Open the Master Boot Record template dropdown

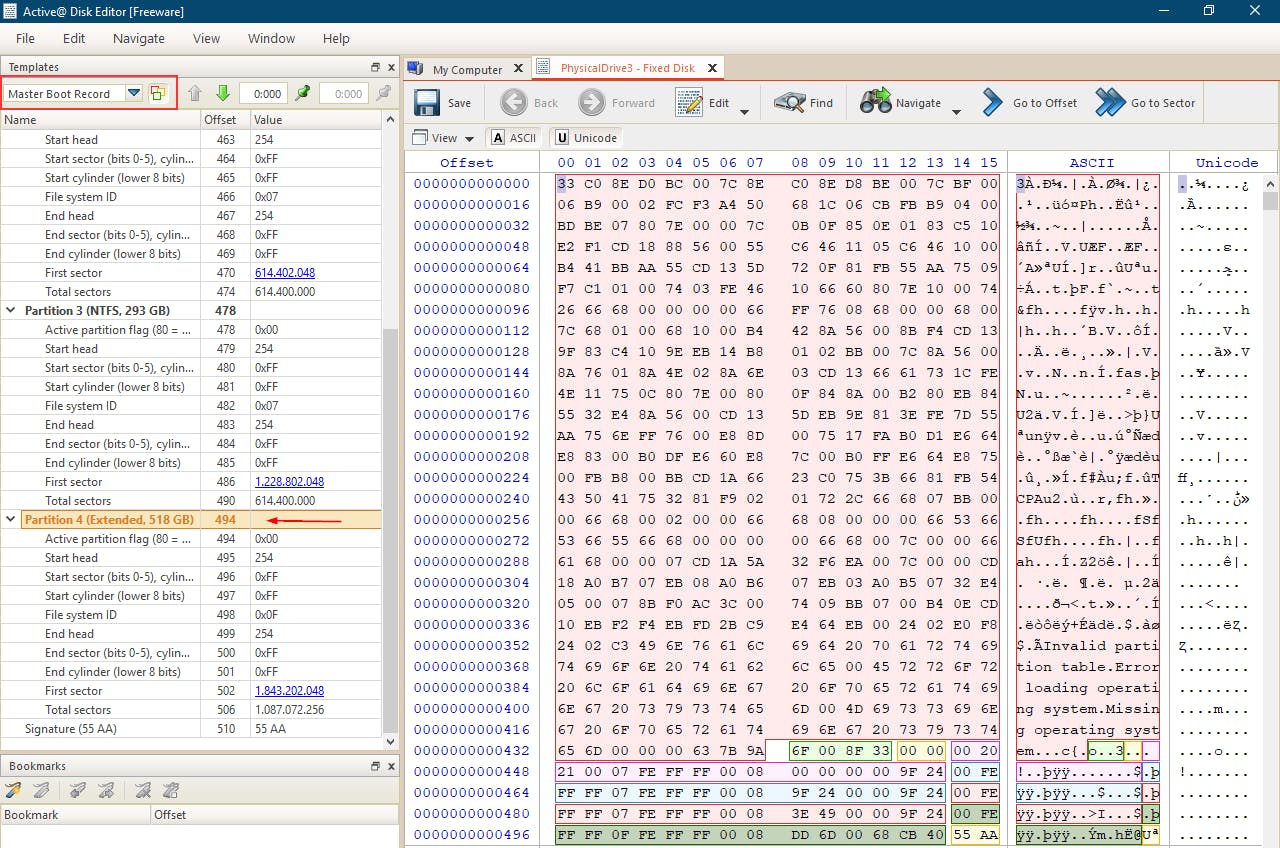click(133, 93)
